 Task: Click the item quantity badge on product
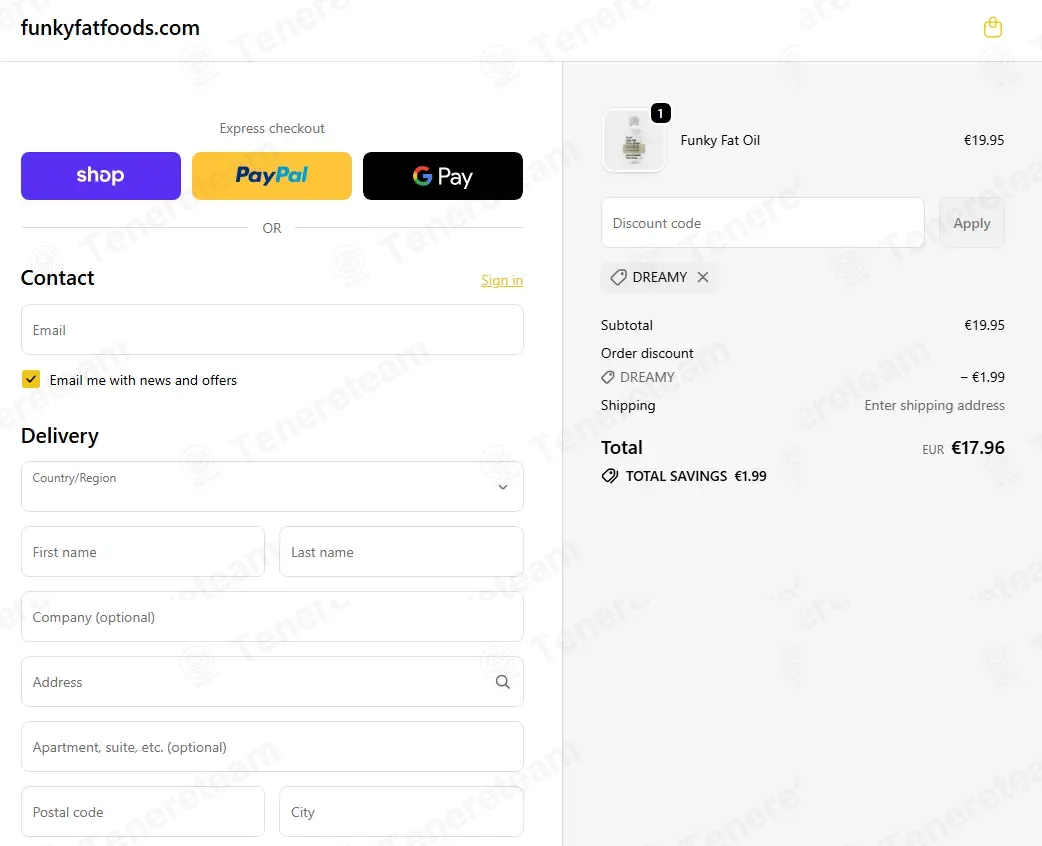660,114
